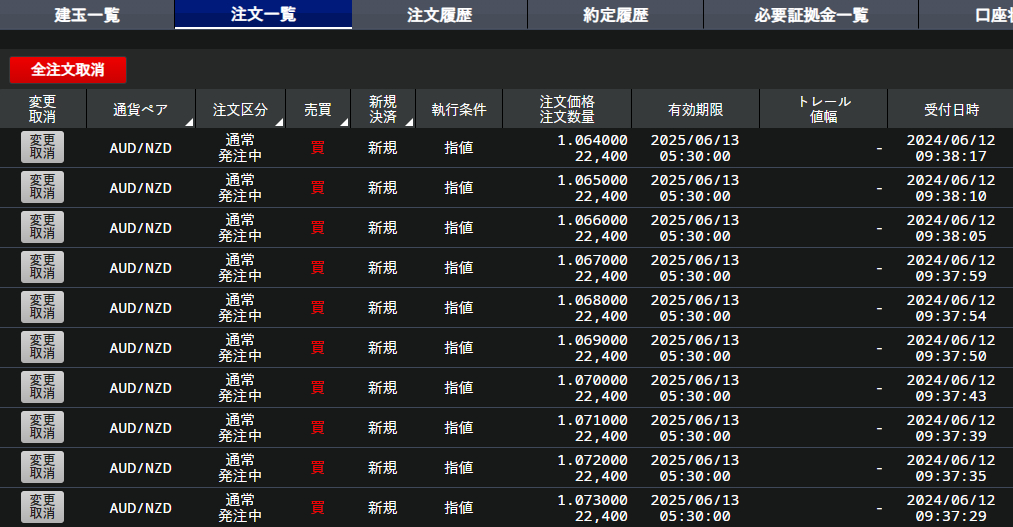Screen dimensions: 1013x527
Task: Click the price 1.070000
Action: [592, 380]
